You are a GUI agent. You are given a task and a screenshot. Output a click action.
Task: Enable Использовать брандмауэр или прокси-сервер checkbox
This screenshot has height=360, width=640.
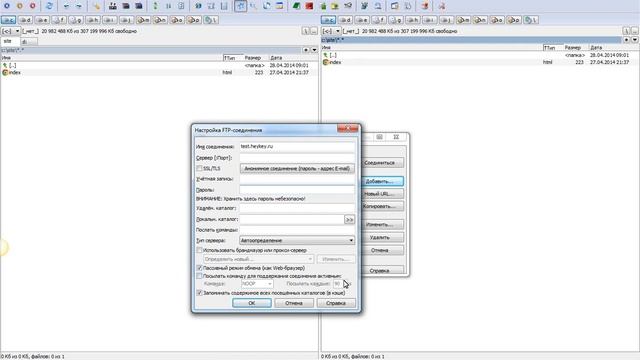199,250
